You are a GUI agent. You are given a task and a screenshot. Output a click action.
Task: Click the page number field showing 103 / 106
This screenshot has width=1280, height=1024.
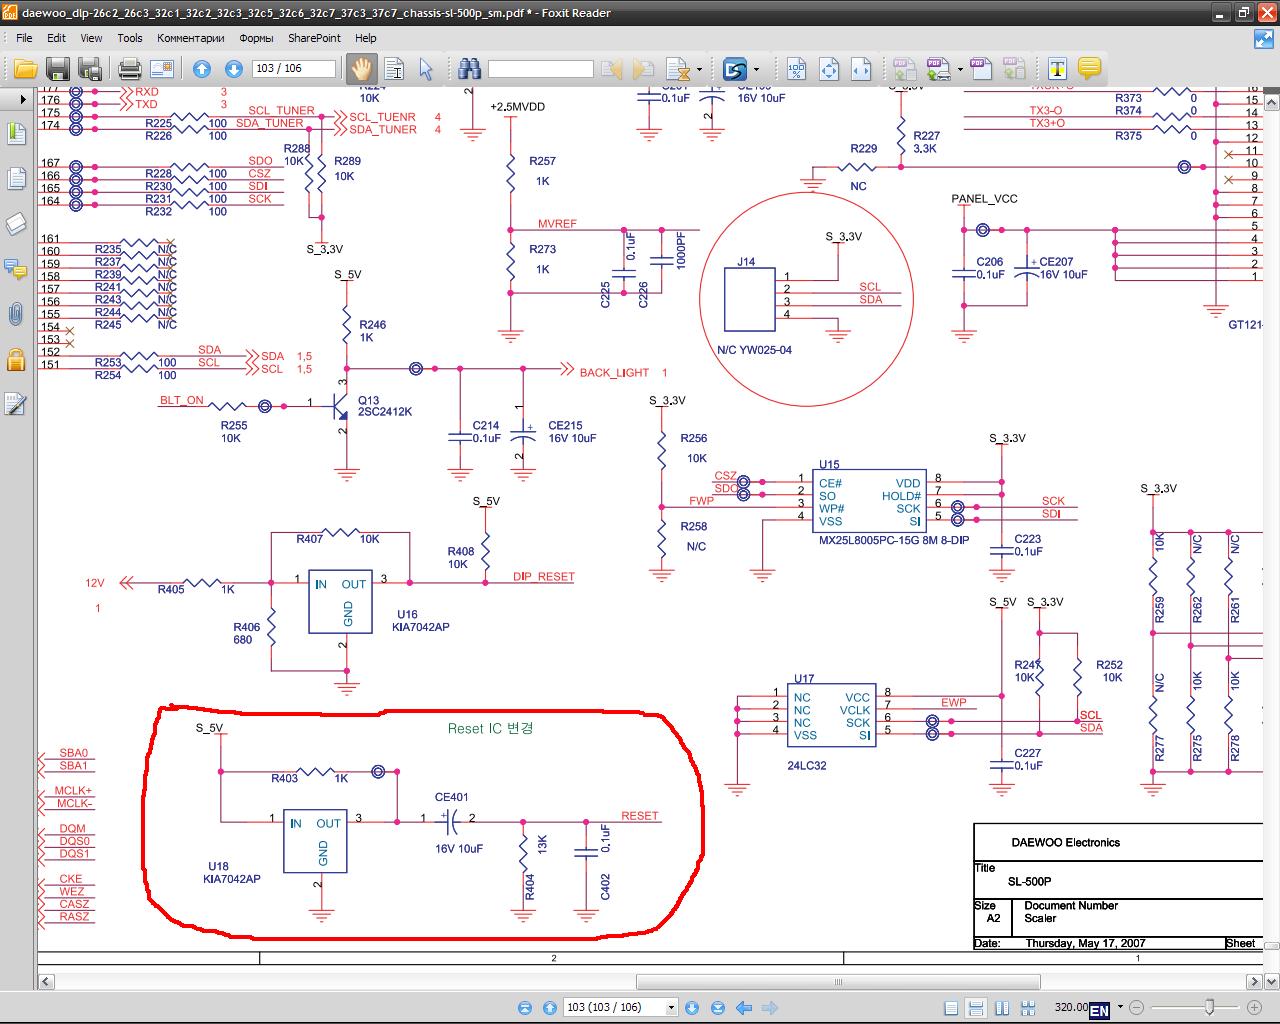[x=293, y=69]
